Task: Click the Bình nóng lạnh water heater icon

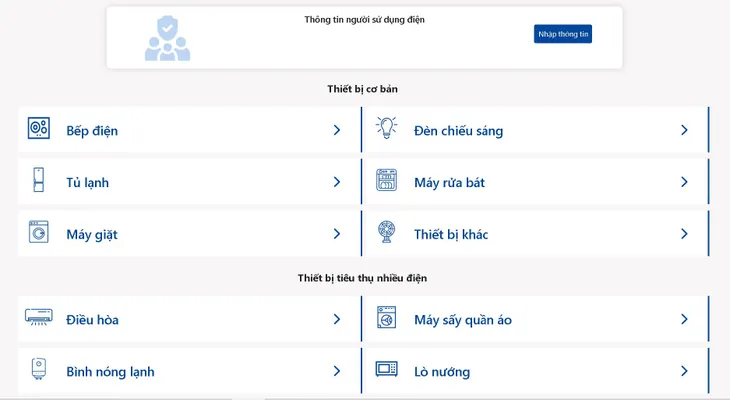Action: (39, 369)
